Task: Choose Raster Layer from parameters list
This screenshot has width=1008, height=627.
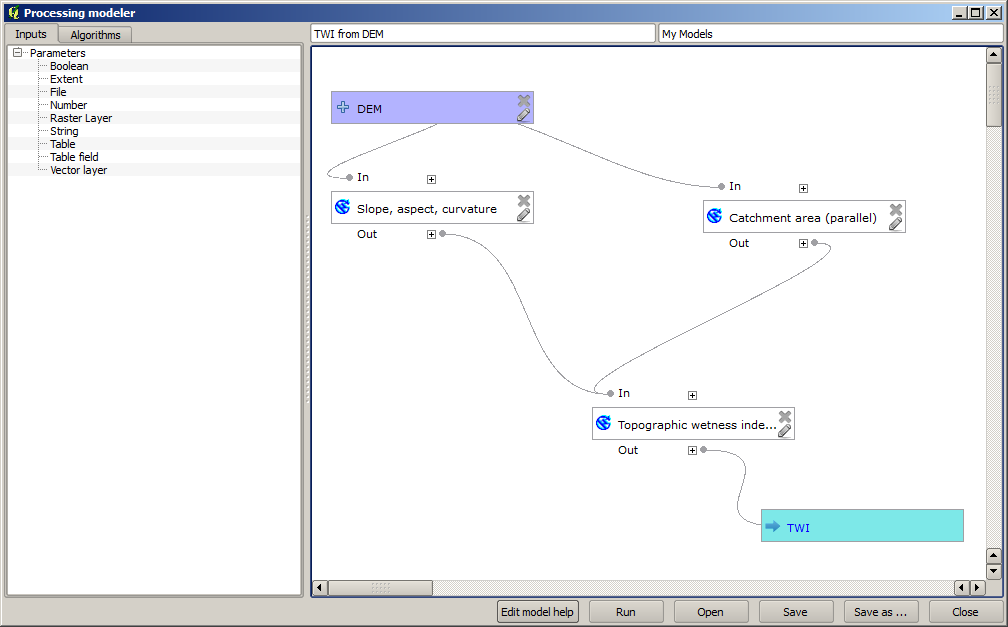Action: (x=81, y=118)
